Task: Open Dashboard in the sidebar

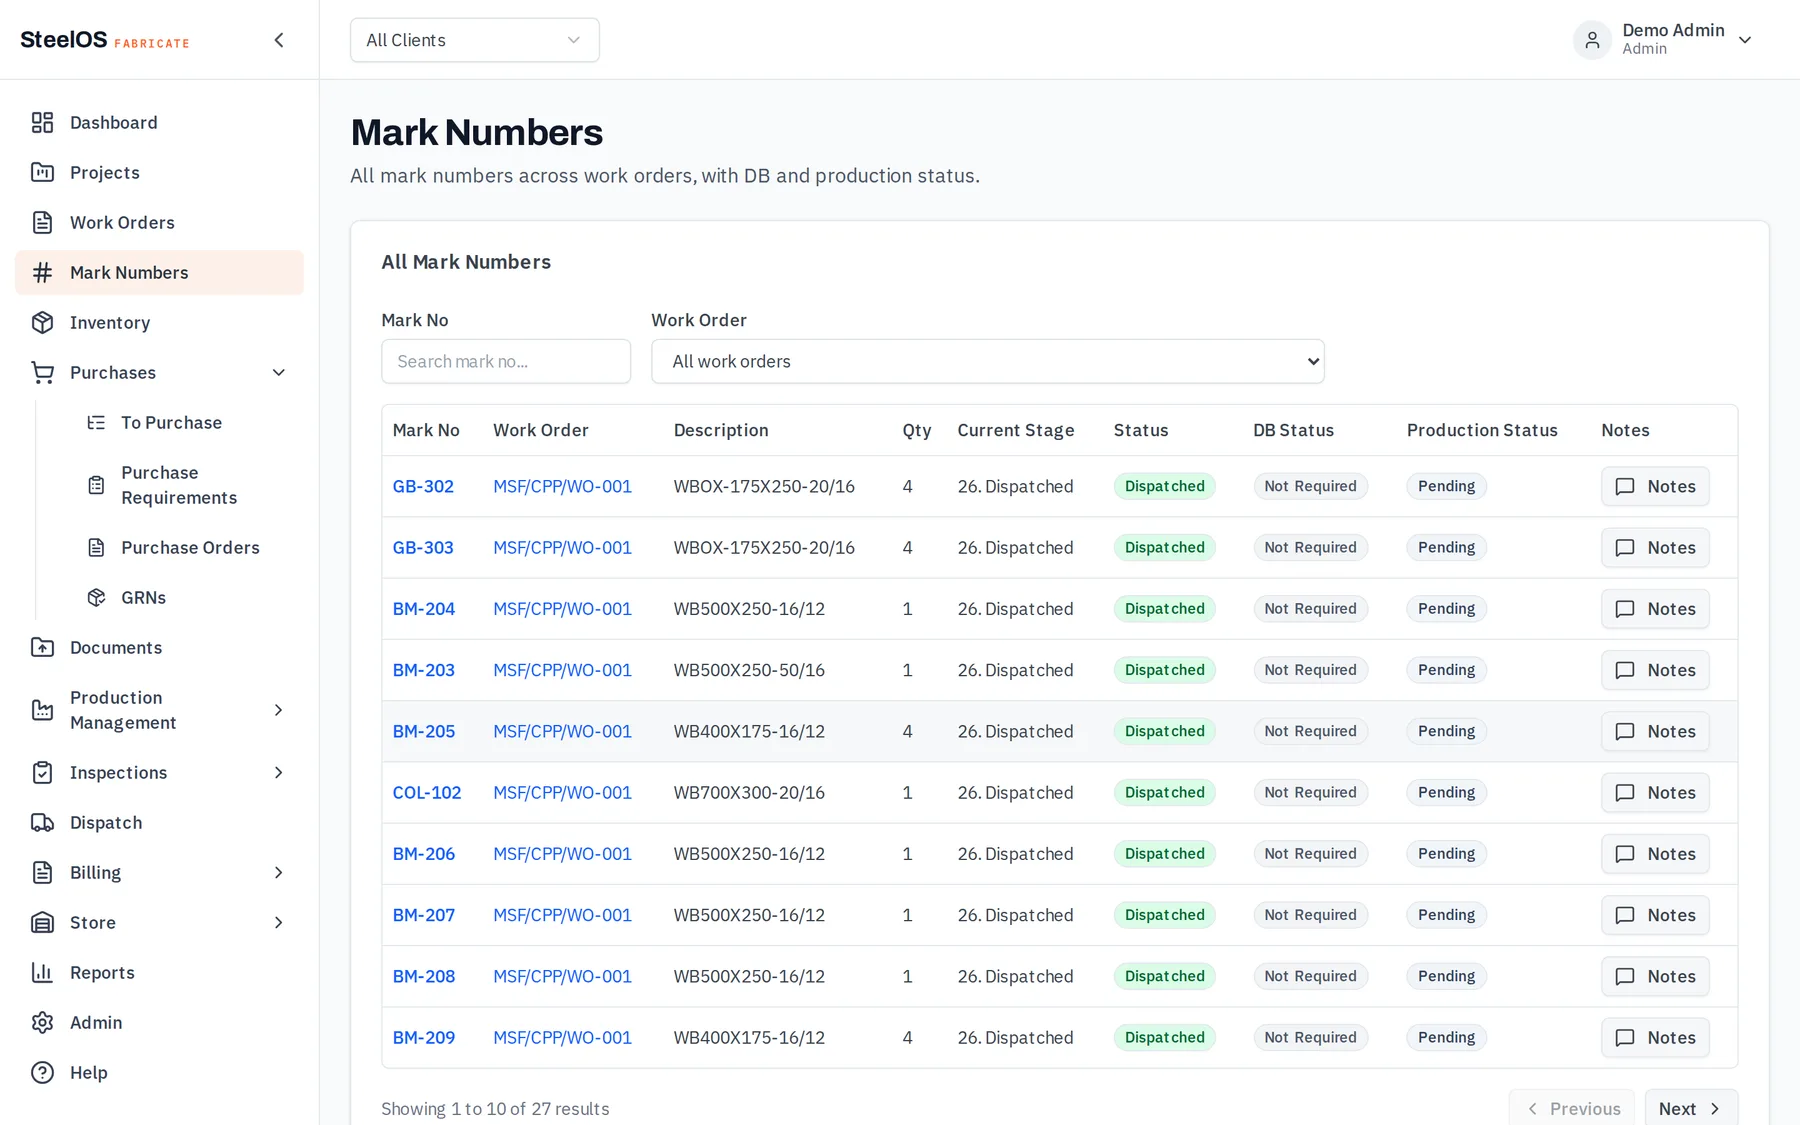Action: 159,123
